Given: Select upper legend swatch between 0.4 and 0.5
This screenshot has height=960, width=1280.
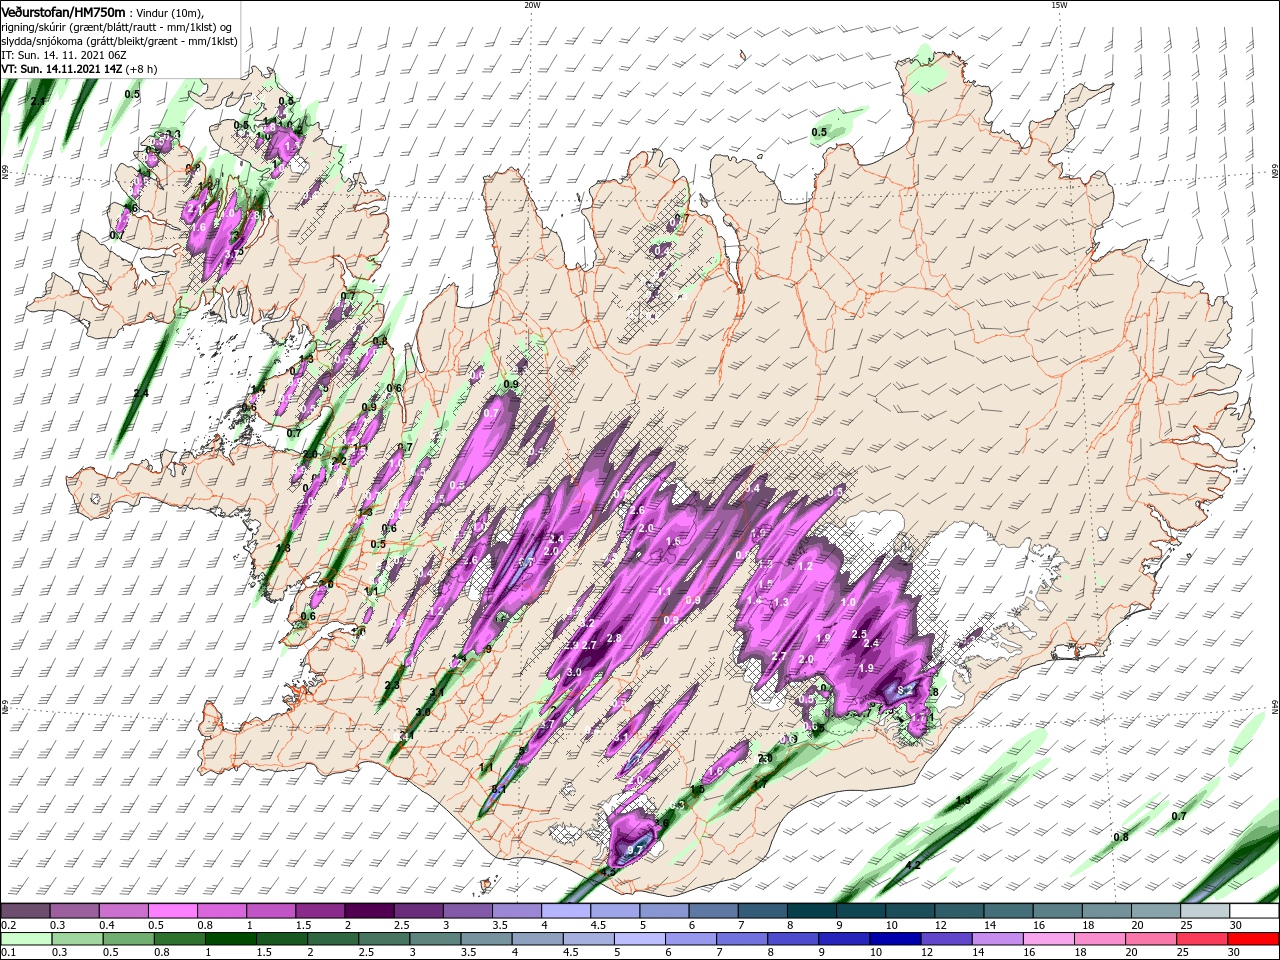Looking at the screenshot, I should [x=123, y=911].
